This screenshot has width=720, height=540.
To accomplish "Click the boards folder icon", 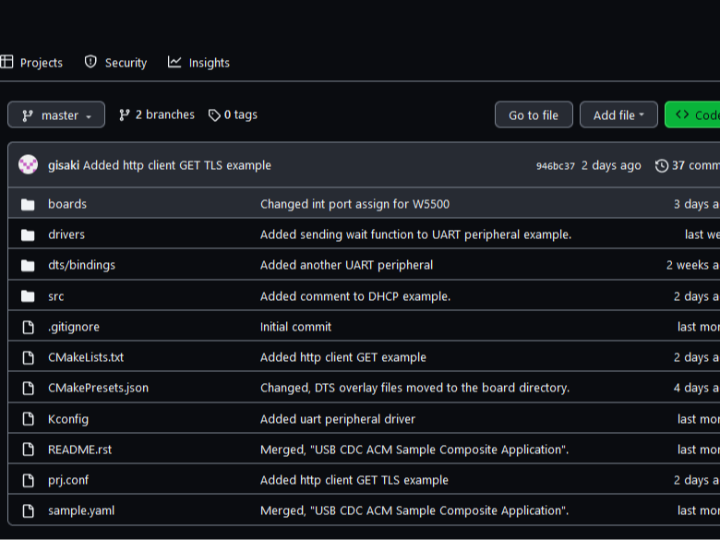I will [x=28, y=204].
